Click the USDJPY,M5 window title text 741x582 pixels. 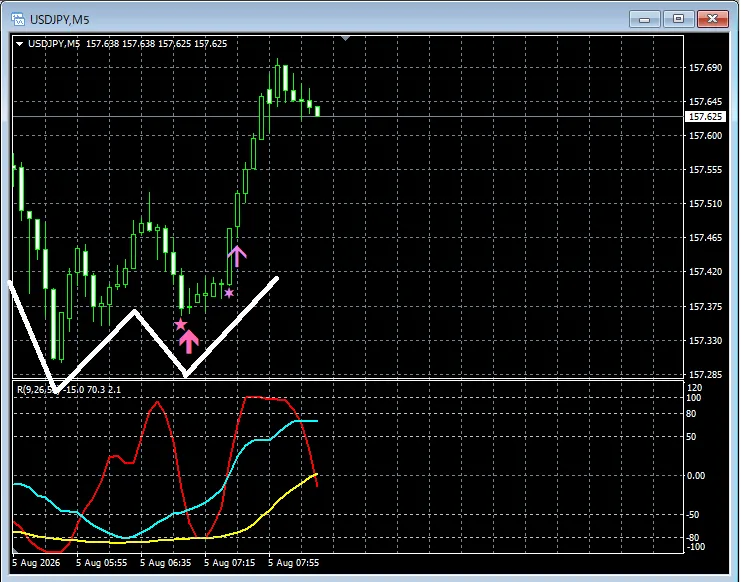(60, 20)
